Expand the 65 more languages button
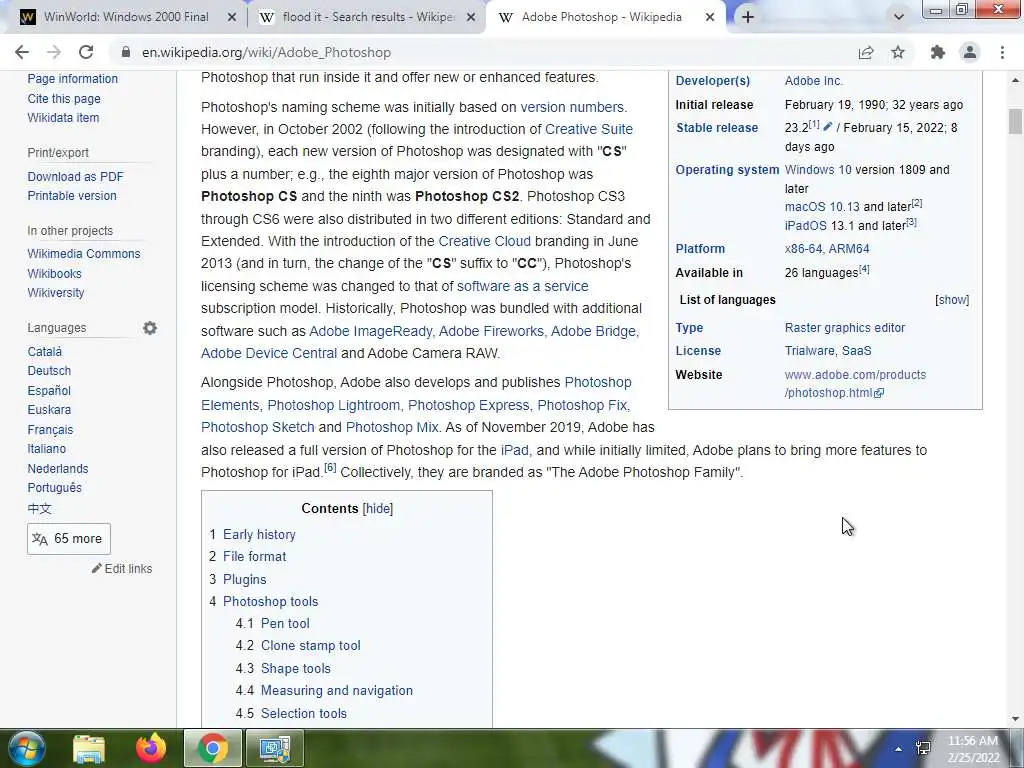 (x=69, y=539)
